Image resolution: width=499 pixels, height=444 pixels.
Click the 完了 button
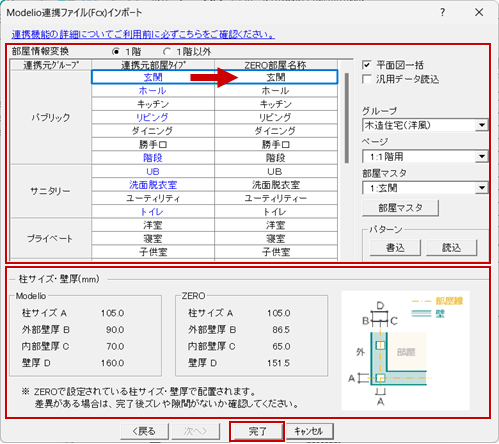(257, 431)
